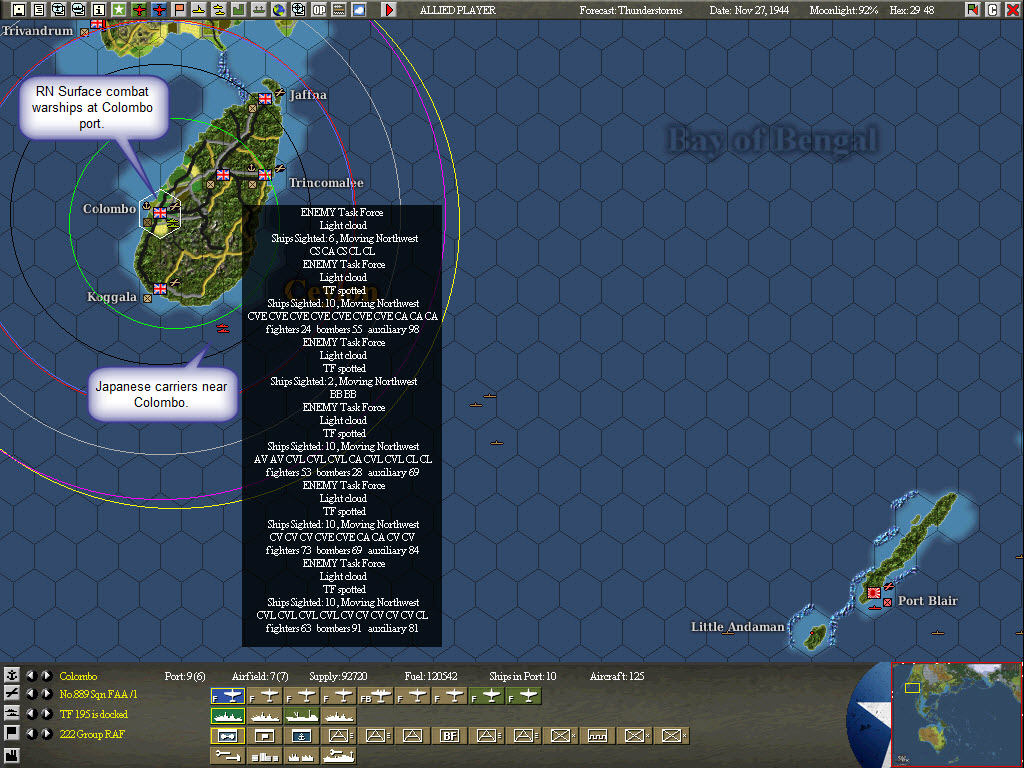Viewport: 1024px width, 768px height.
Task: Click the info 'i' toolbar icon
Action: coord(99,10)
